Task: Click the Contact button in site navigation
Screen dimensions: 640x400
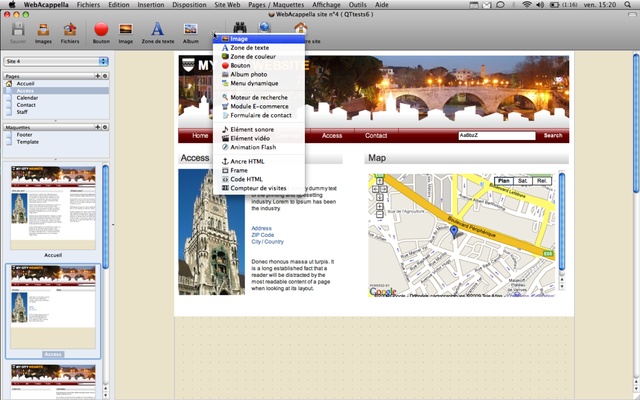Action: pos(376,136)
